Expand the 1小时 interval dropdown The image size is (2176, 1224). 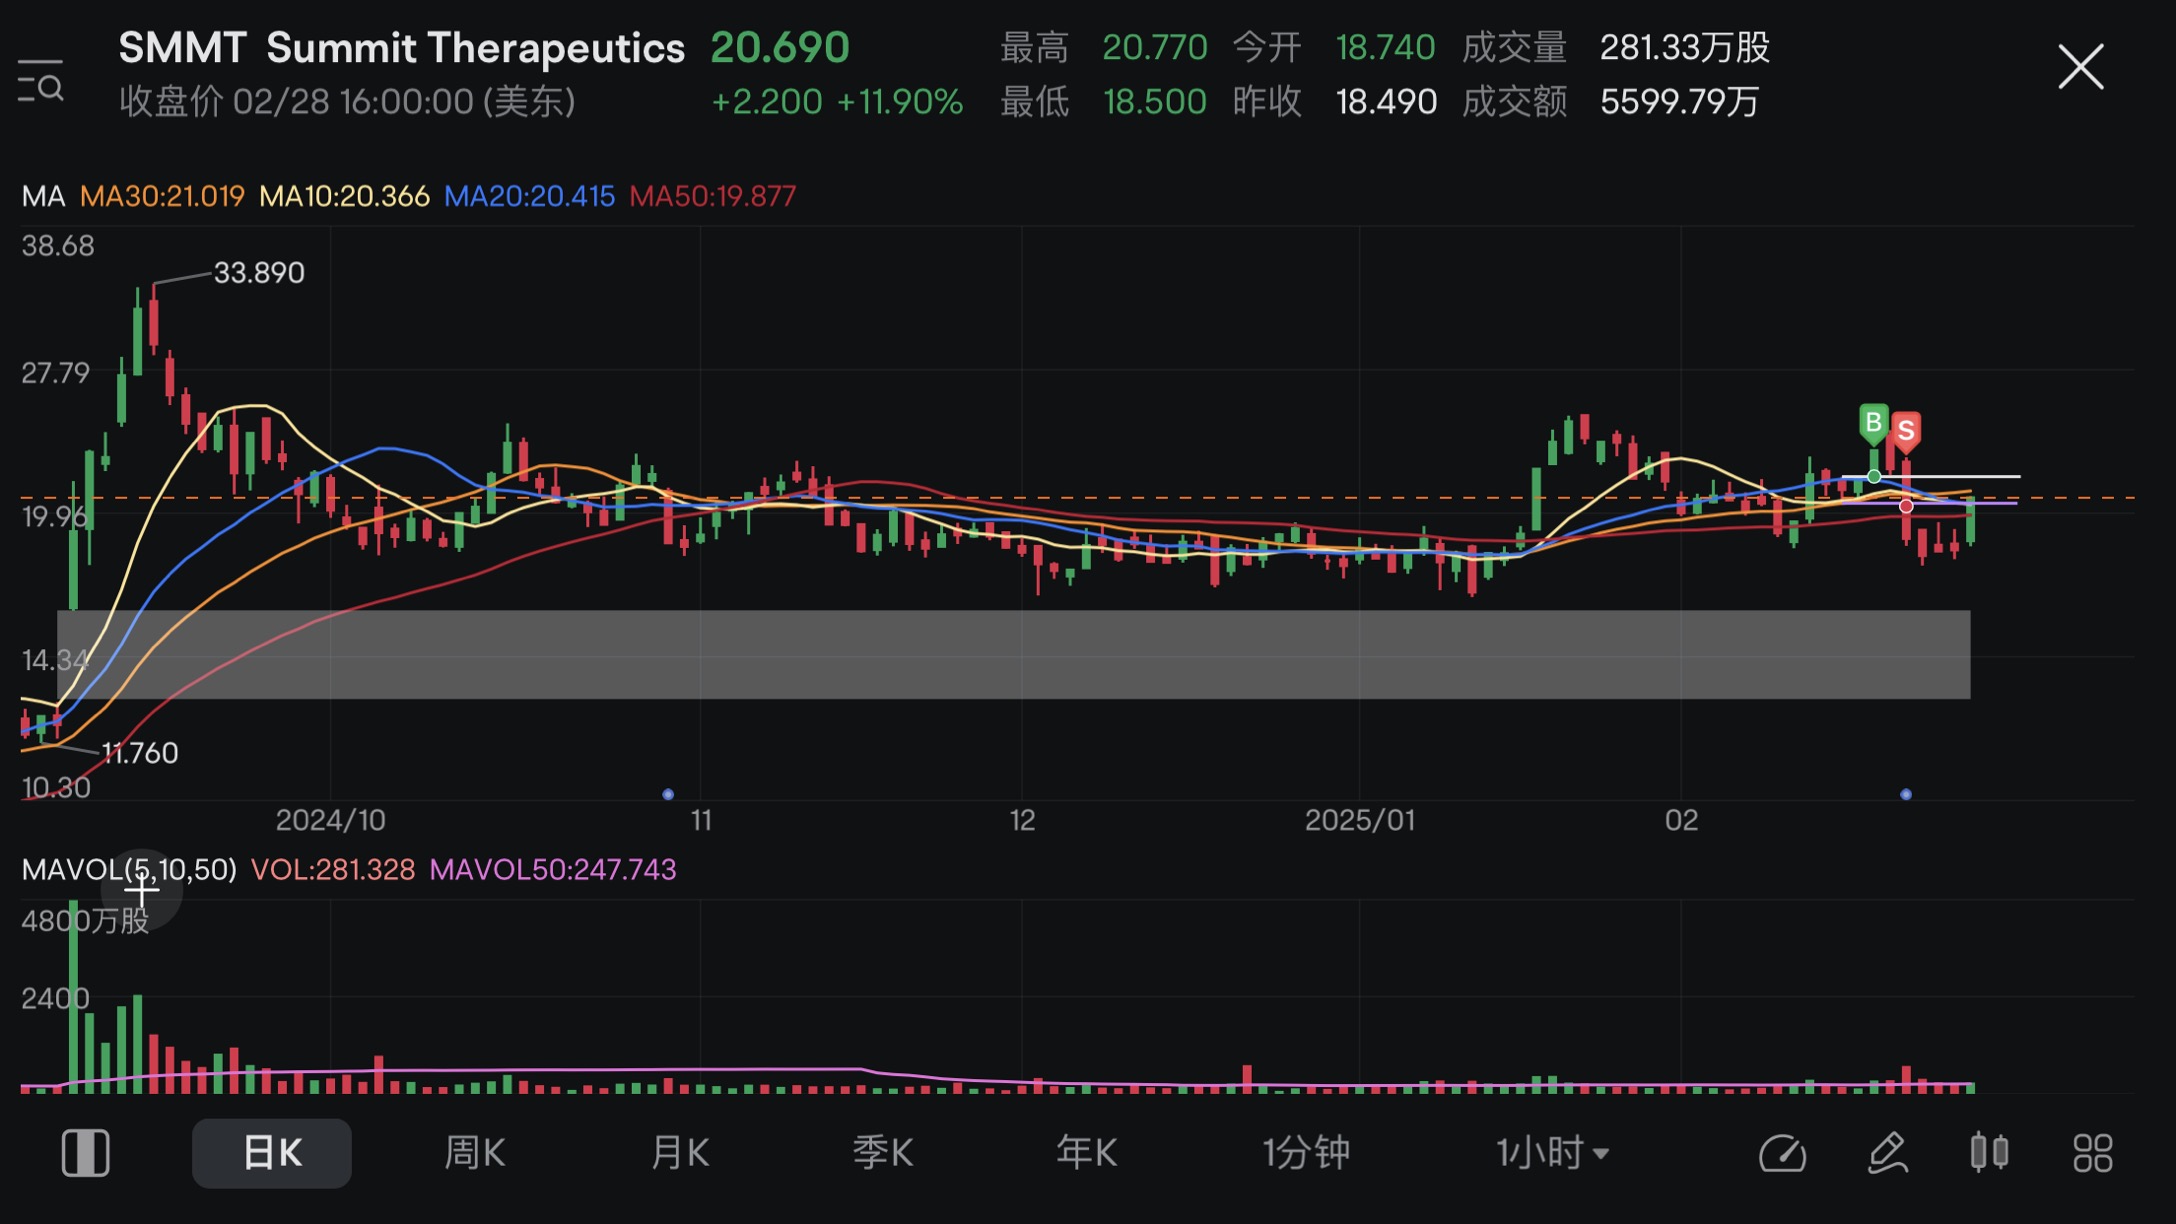click(1552, 1153)
